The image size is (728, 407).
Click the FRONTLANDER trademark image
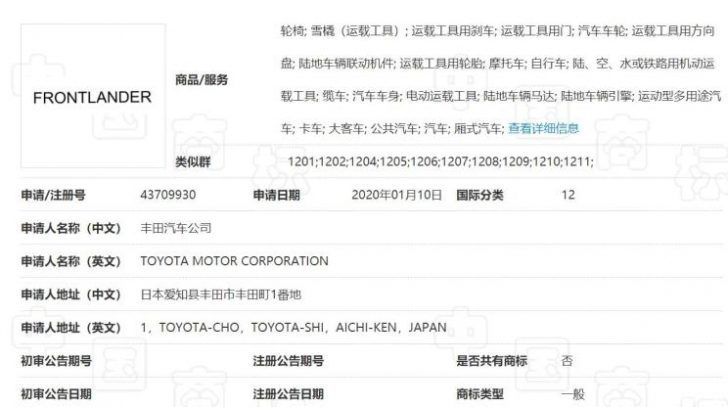pos(93,96)
